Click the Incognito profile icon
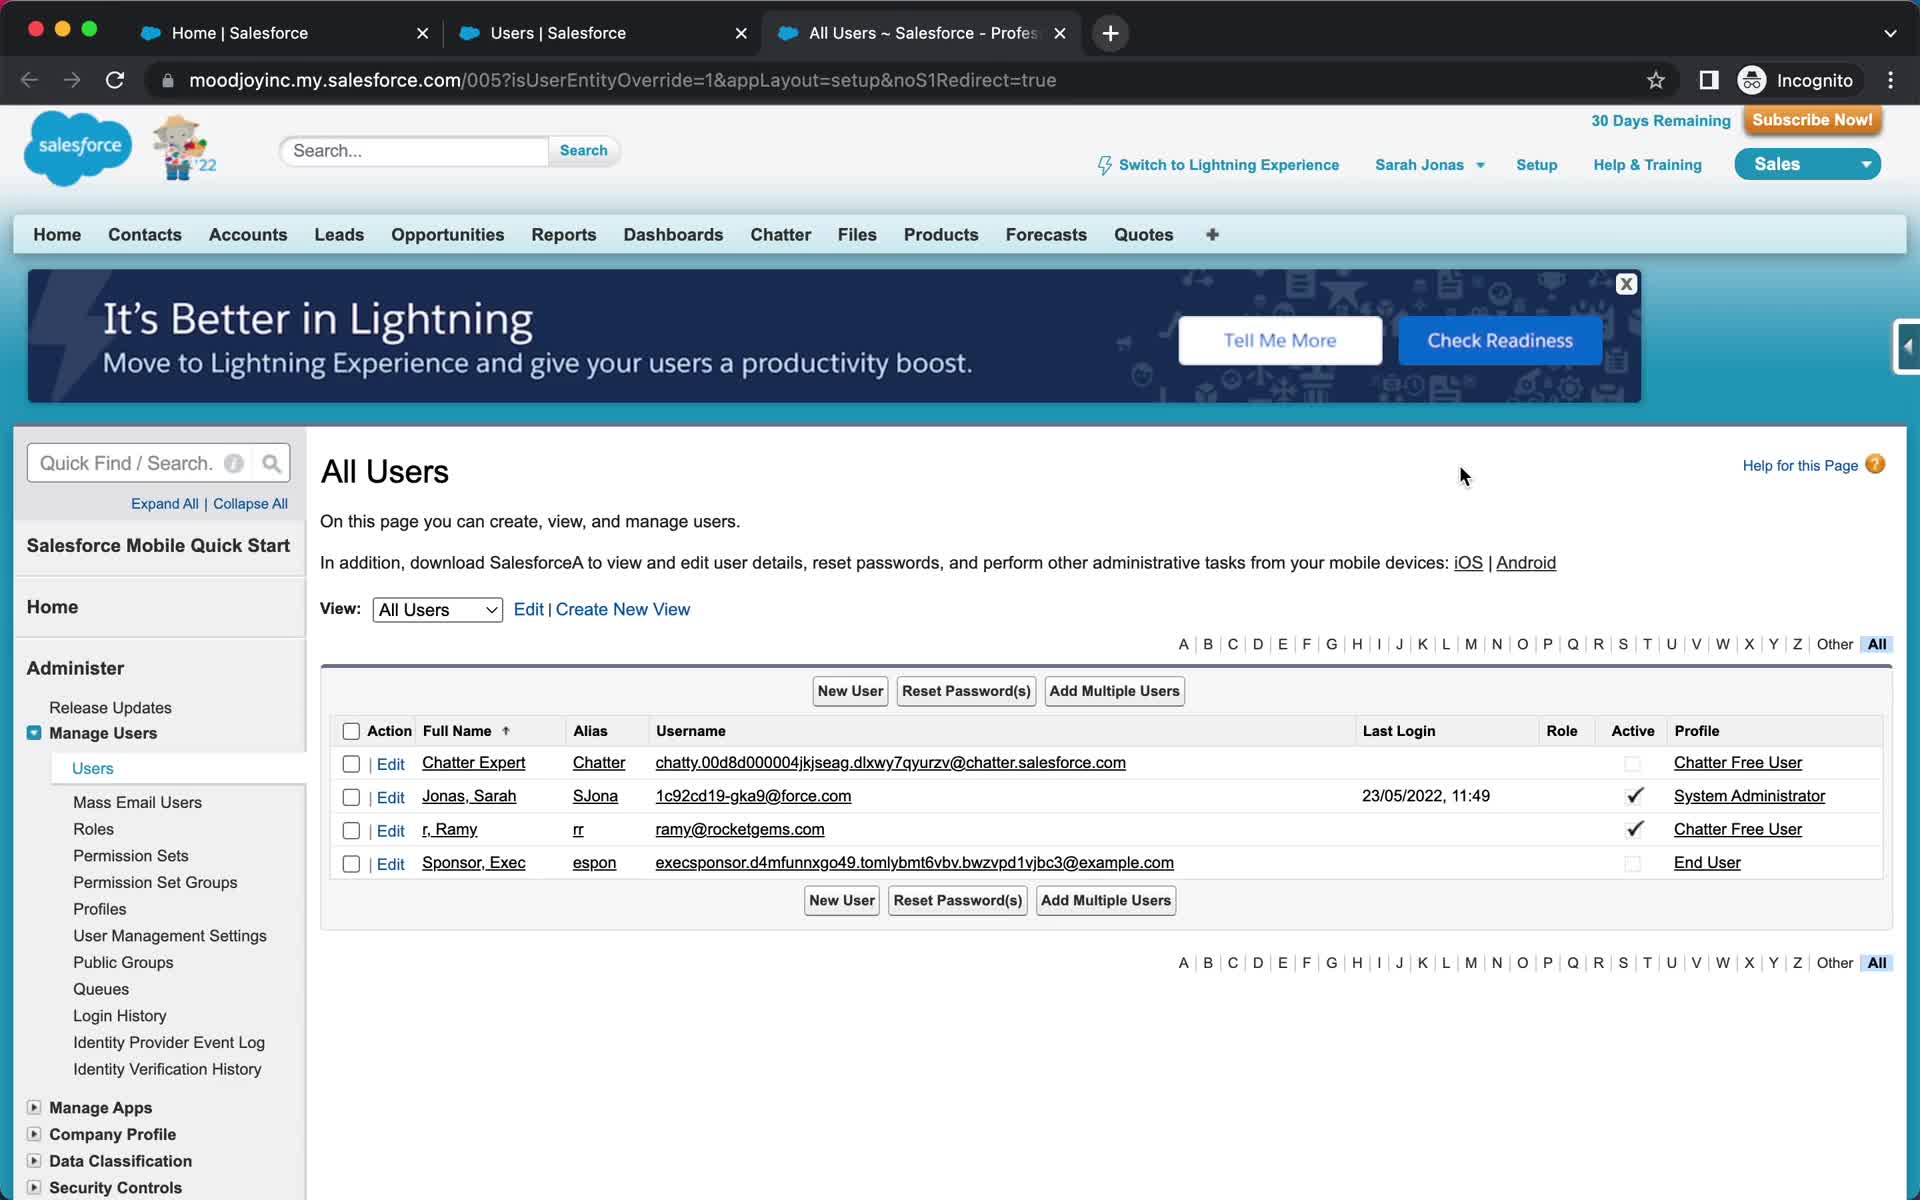 click(1751, 80)
